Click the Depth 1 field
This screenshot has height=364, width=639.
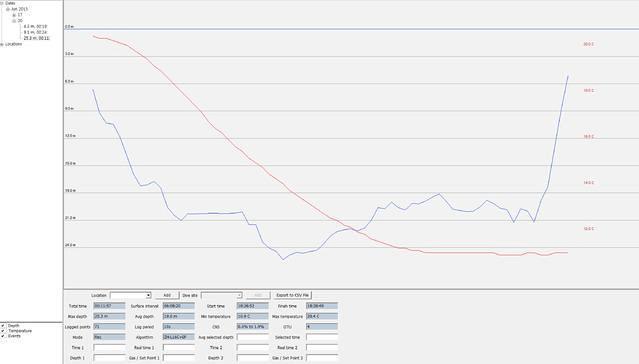pyautogui.click(x=109, y=358)
